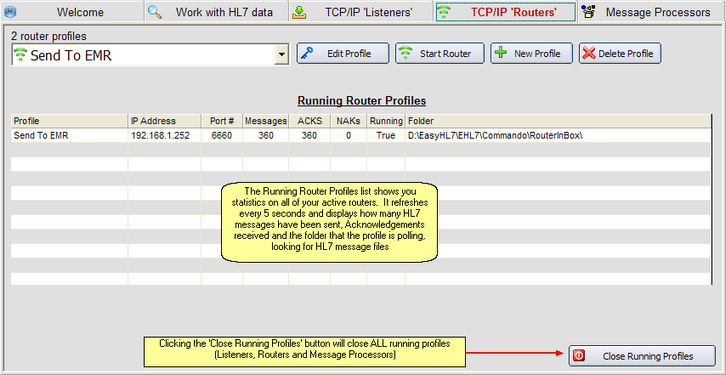Click the Folder column header
This screenshot has width=726, height=375.
(x=558, y=121)
